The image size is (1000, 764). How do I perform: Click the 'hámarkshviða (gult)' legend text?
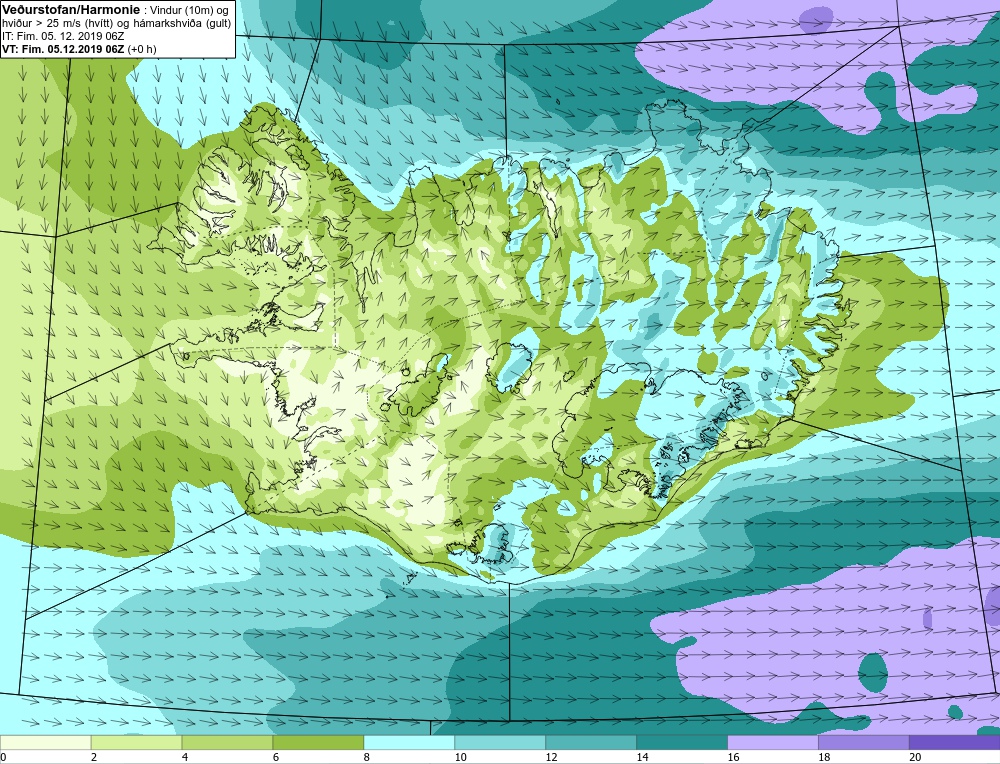click(x=184, y=24)
